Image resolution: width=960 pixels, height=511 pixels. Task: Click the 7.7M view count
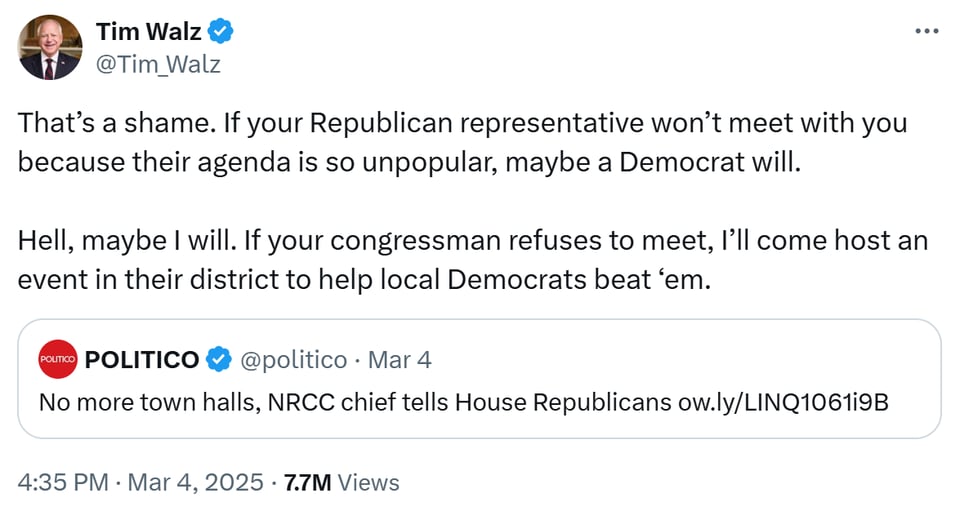[x=308, y=482]
